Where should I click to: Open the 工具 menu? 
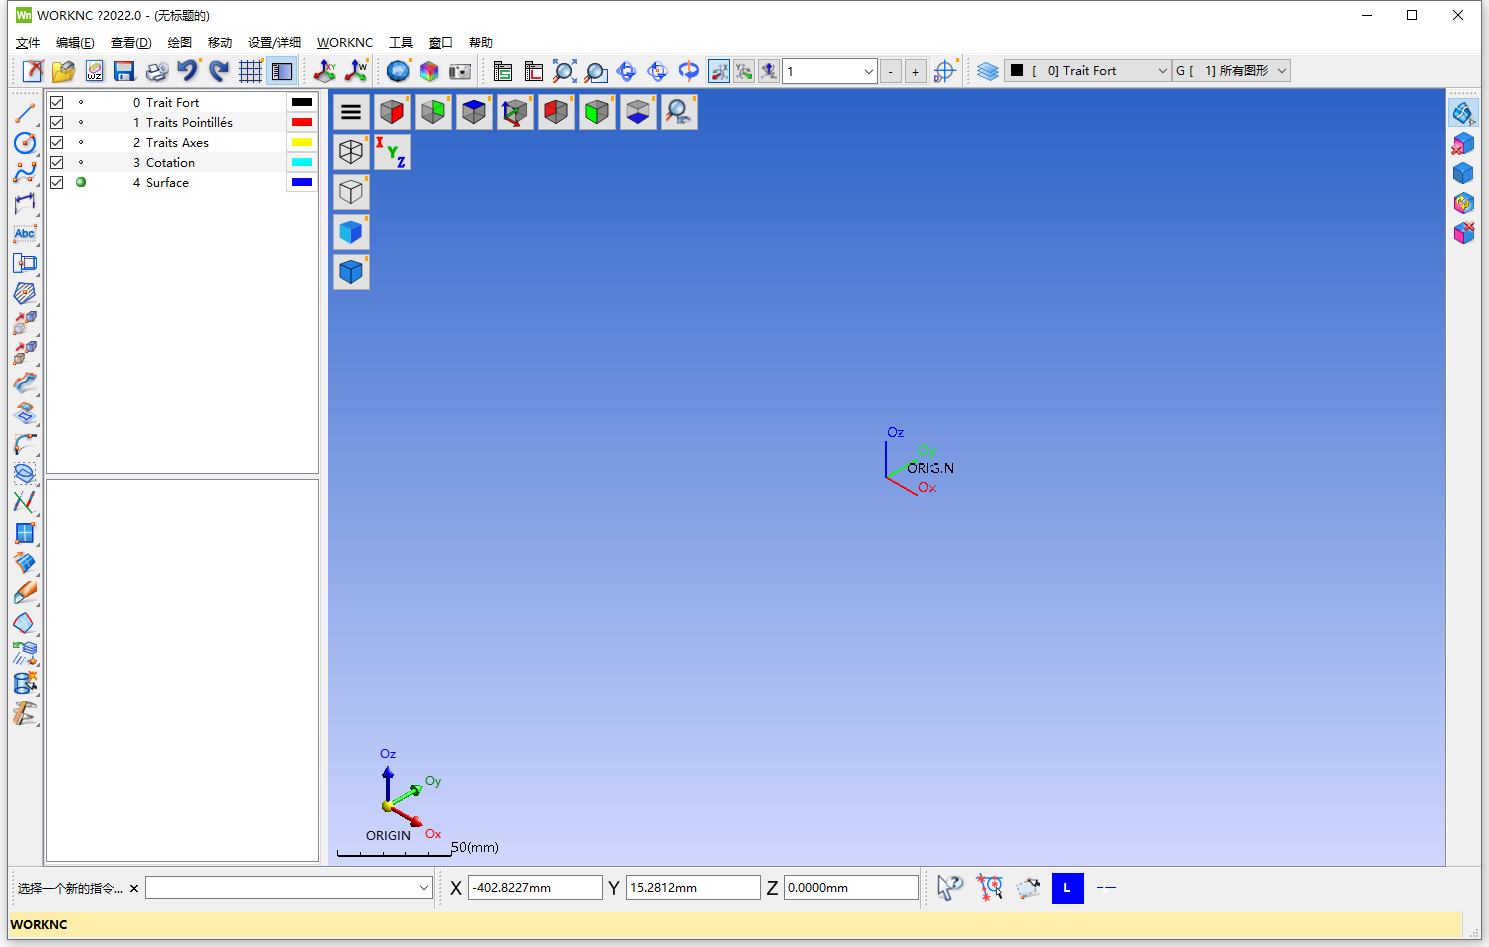pos(401,43)
